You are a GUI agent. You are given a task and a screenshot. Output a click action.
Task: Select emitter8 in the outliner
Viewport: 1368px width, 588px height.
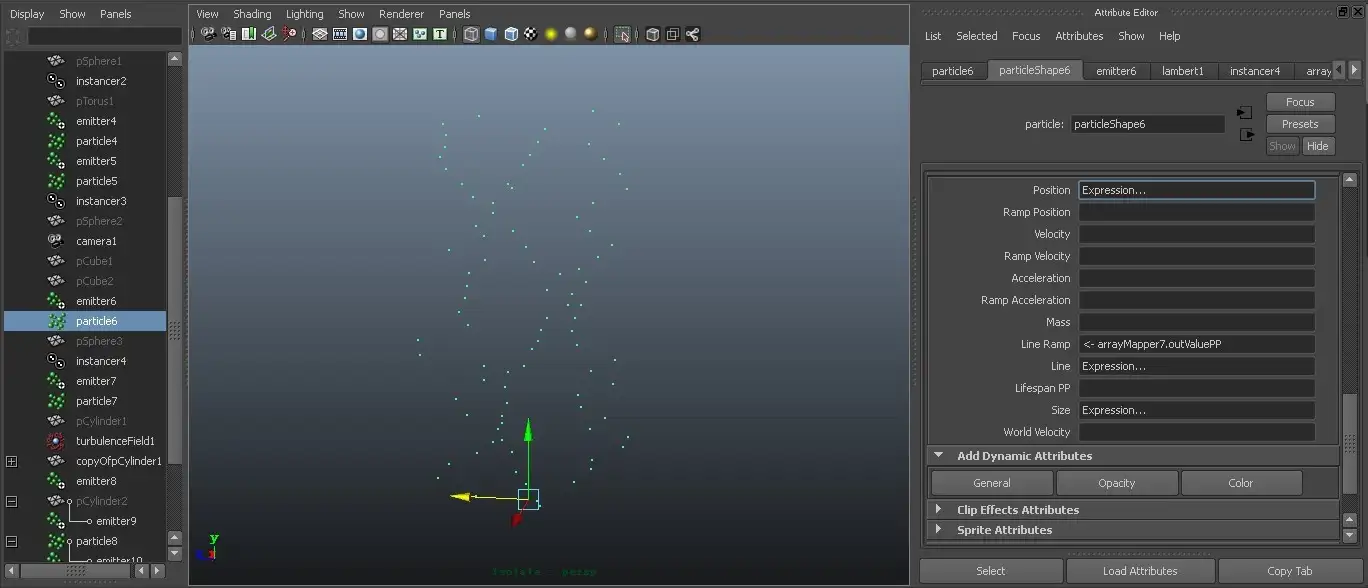[x=96, y=481]
